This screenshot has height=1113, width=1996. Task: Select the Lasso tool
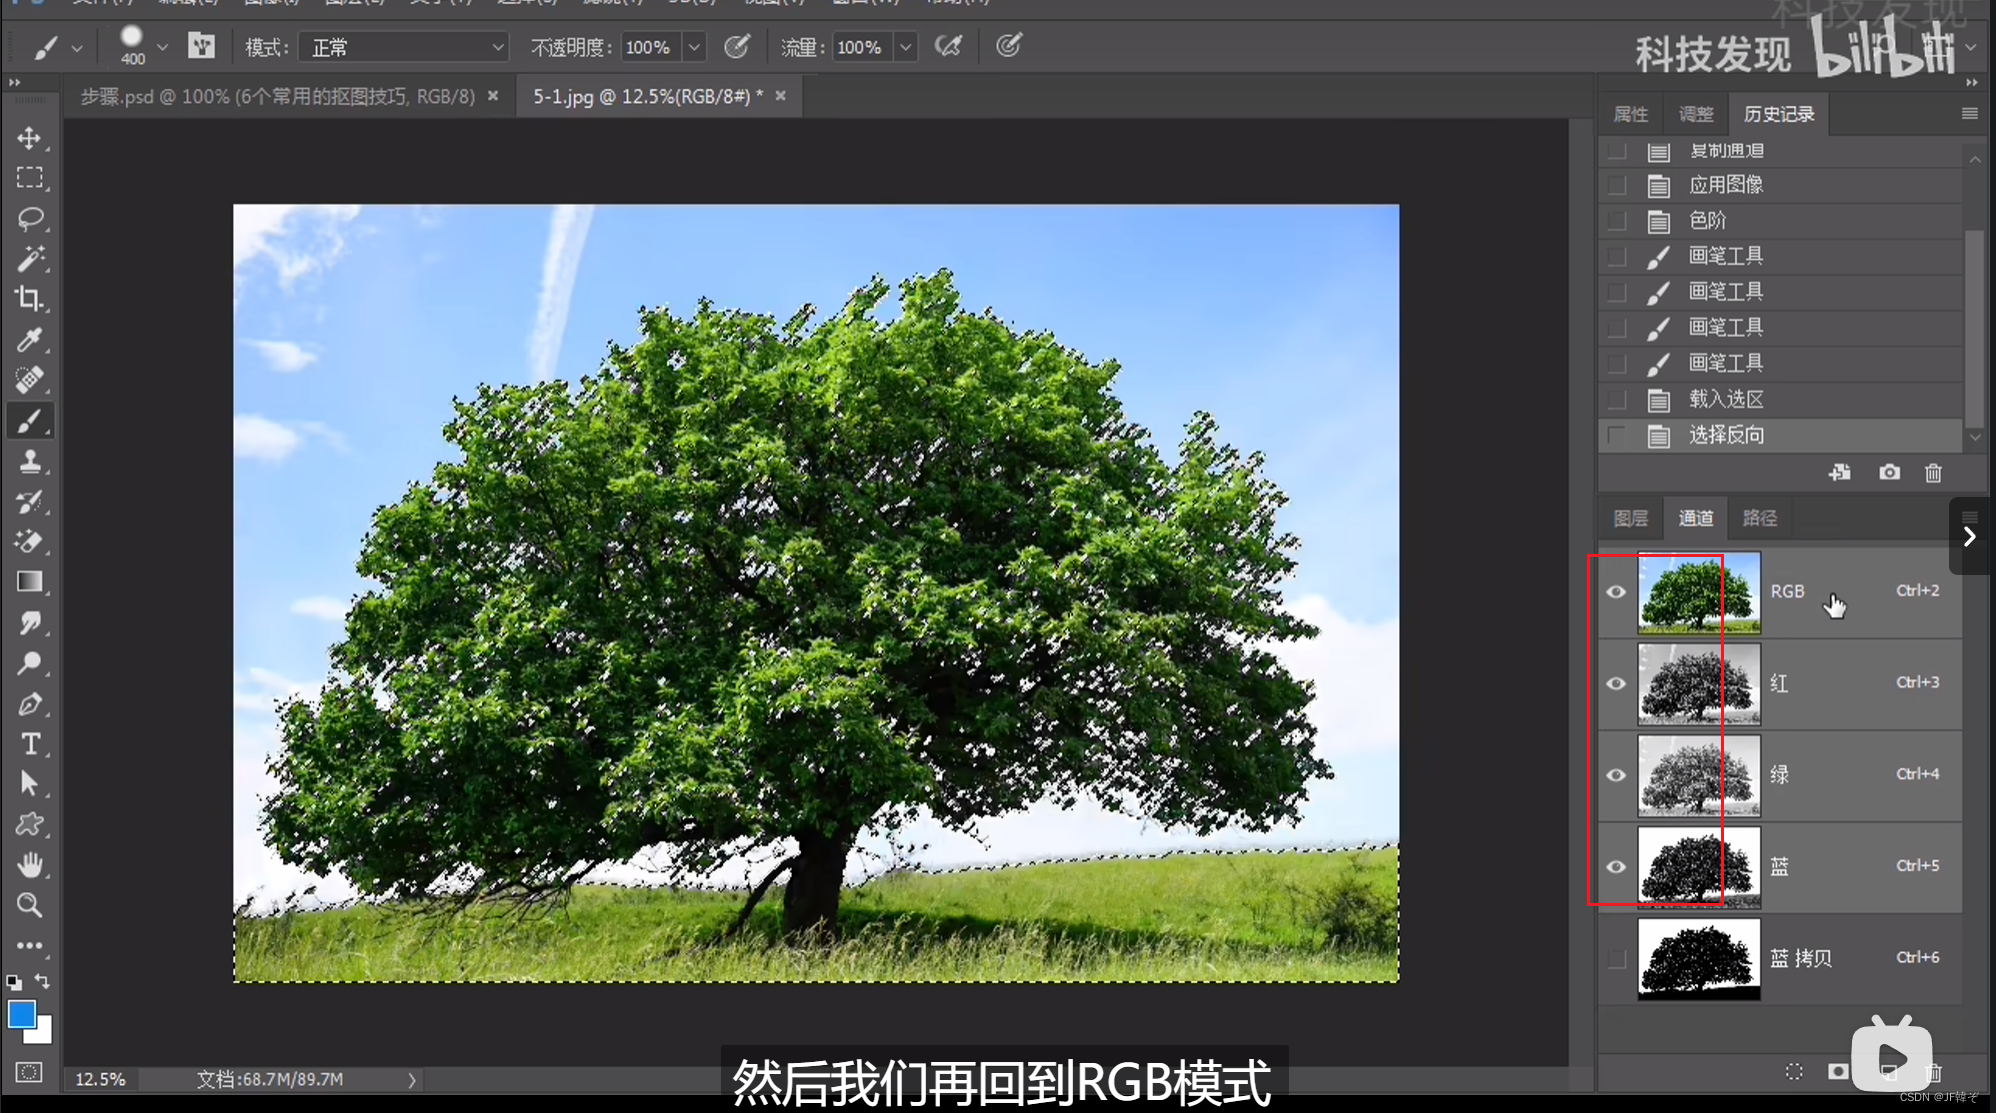point(29,219)
